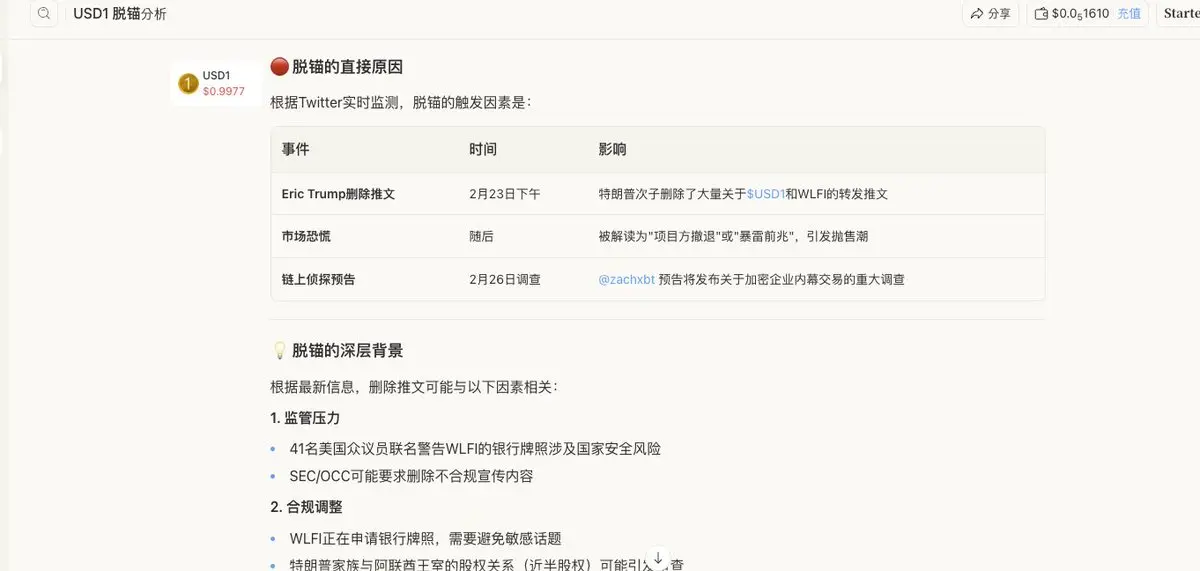This screenshot has width=1200, height=571.
Task: Click the Starte button at top right
Action: pyautogui.click(x=1181, y=14)
